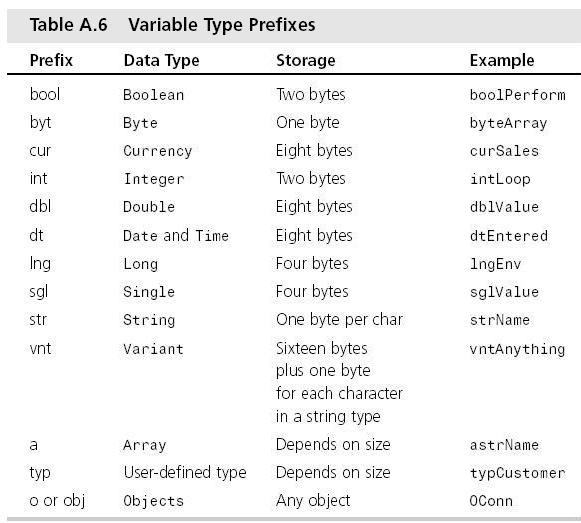Select the intLoop example text

click(500, 179)
